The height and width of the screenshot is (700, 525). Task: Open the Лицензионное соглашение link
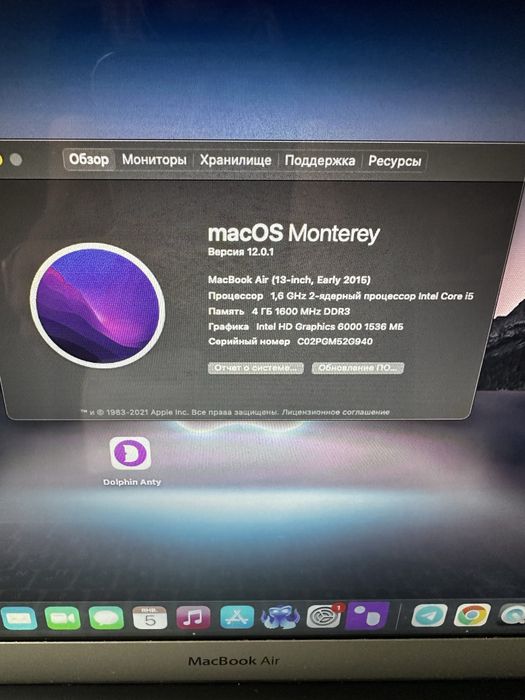tap(335, 412)
